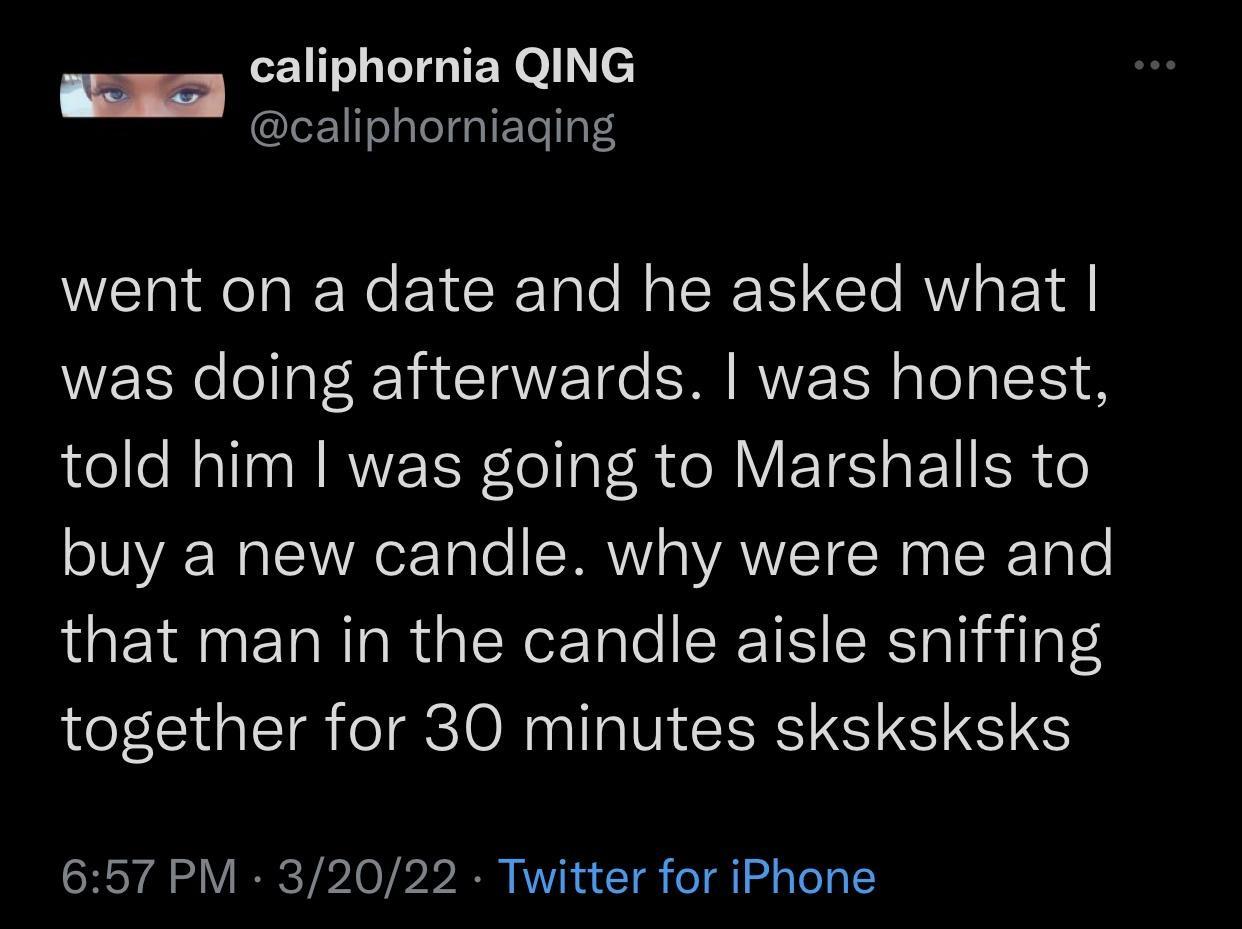The width and height of the screenshot is (1242, 929).
Task: Click the "sksksksks" text in the tweet
Action: pyautogui.click(x=922, y=730)
